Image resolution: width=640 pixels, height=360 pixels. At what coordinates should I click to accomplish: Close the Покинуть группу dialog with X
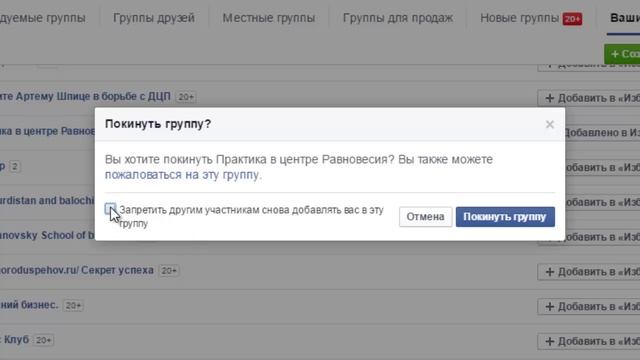(550, 124)
